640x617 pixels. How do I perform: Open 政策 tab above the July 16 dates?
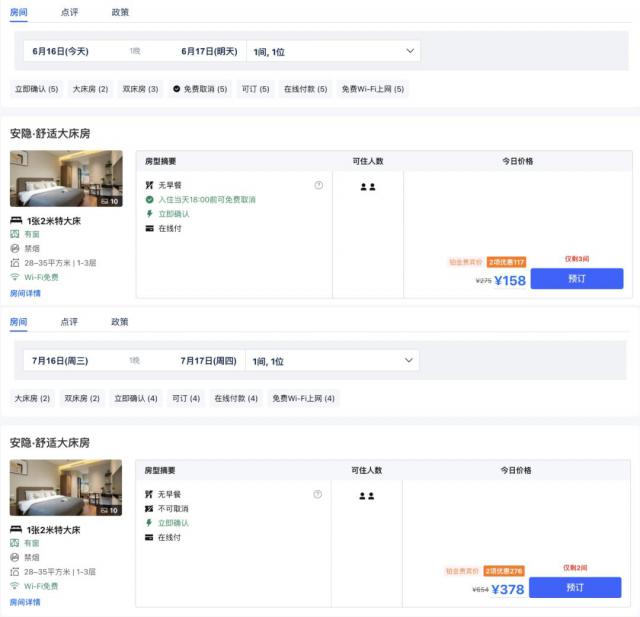click(120, 322)
